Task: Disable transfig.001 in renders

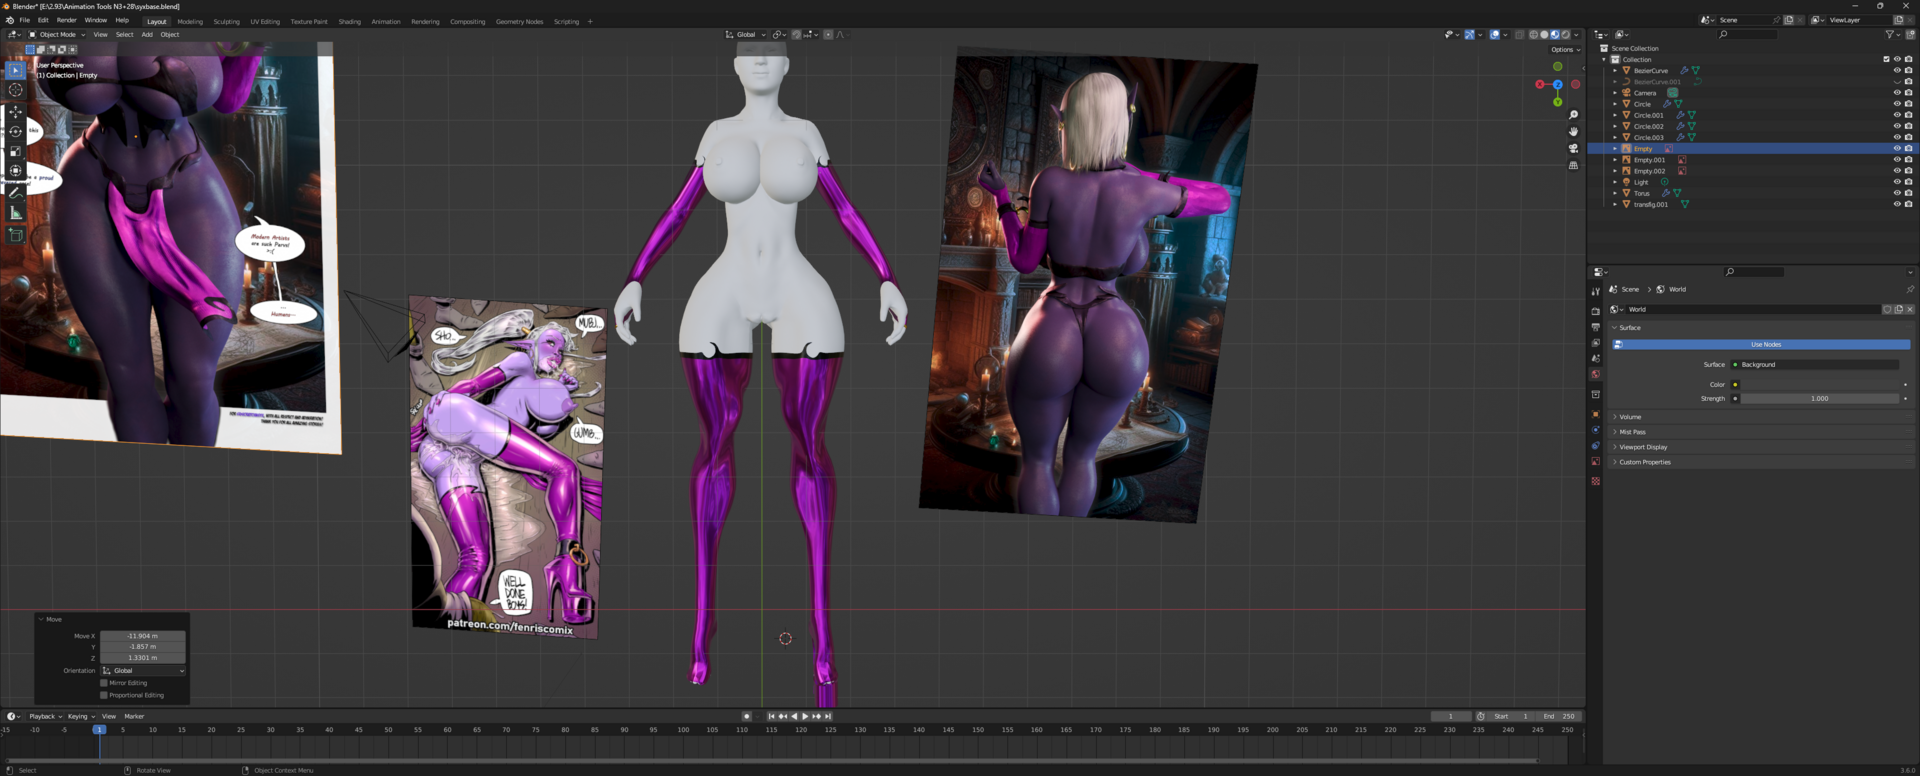Action: pos(1908,204)
